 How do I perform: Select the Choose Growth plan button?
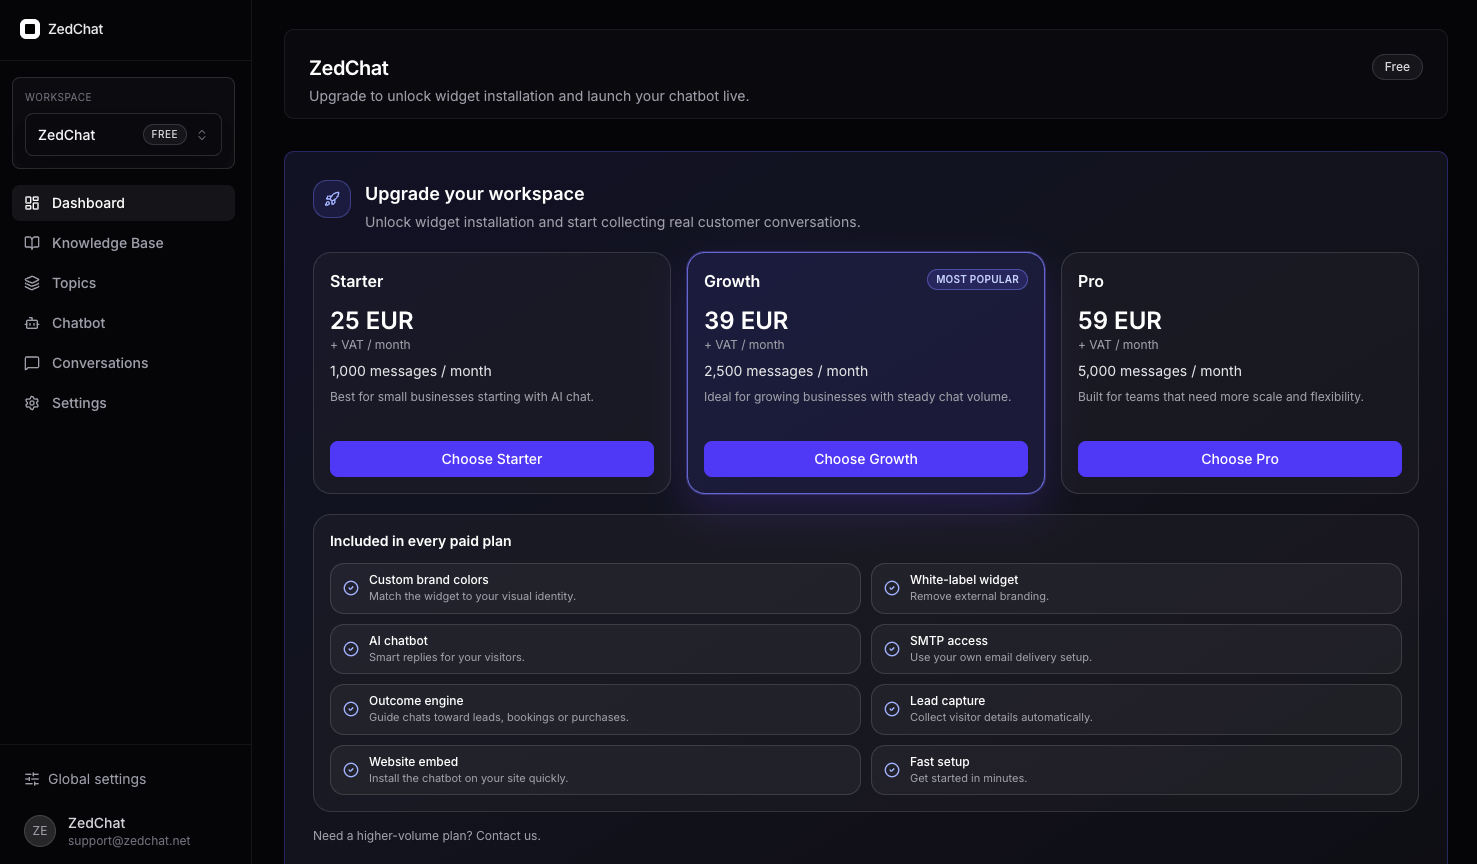coord(865,459)
